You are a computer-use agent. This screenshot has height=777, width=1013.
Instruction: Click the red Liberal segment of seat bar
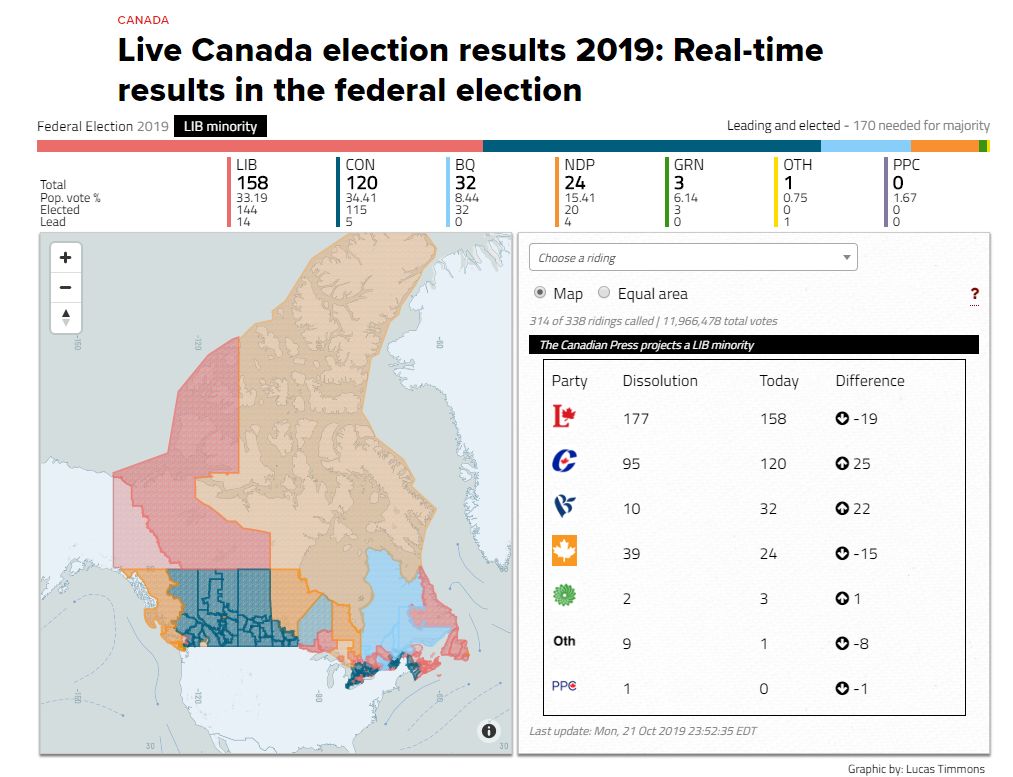(x=260, y=147)
